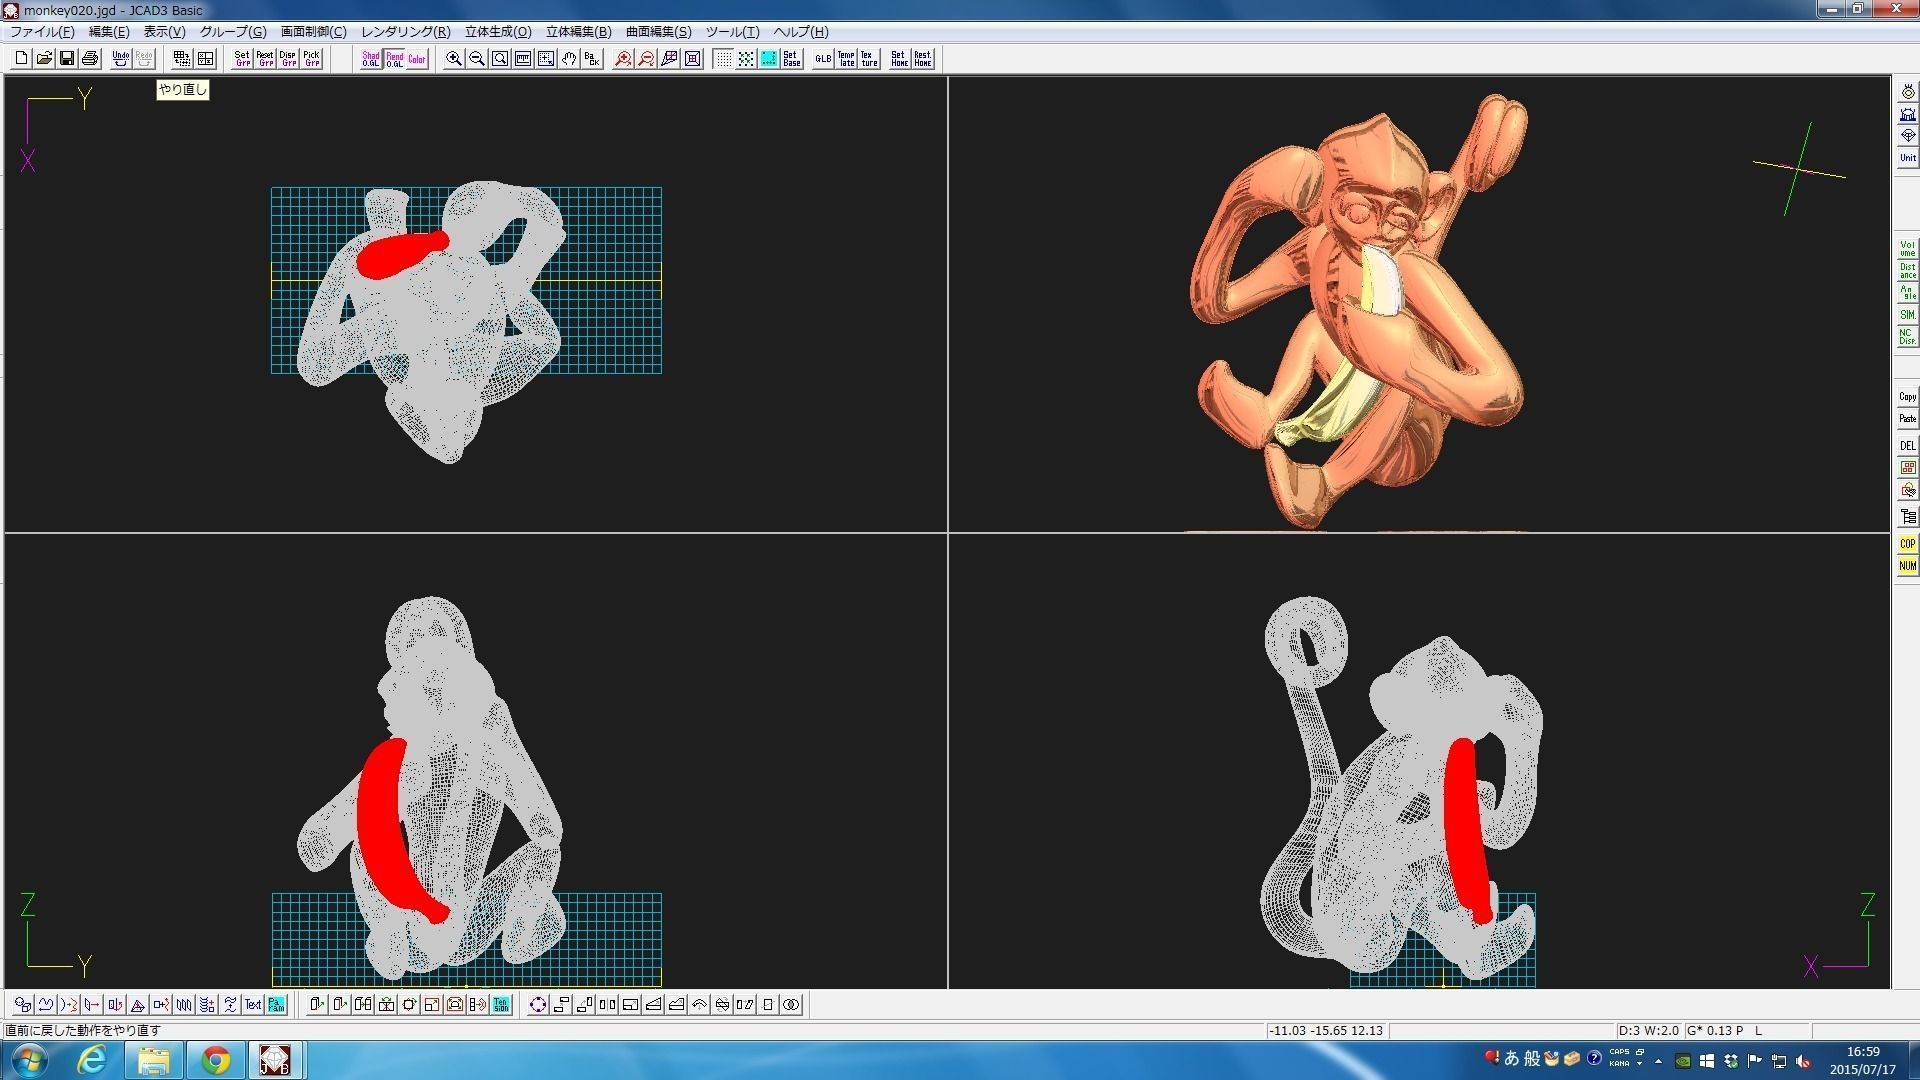Click the Paste button in sidebar
This screenshot has width=1920, height=1080.
[1908, 419]
